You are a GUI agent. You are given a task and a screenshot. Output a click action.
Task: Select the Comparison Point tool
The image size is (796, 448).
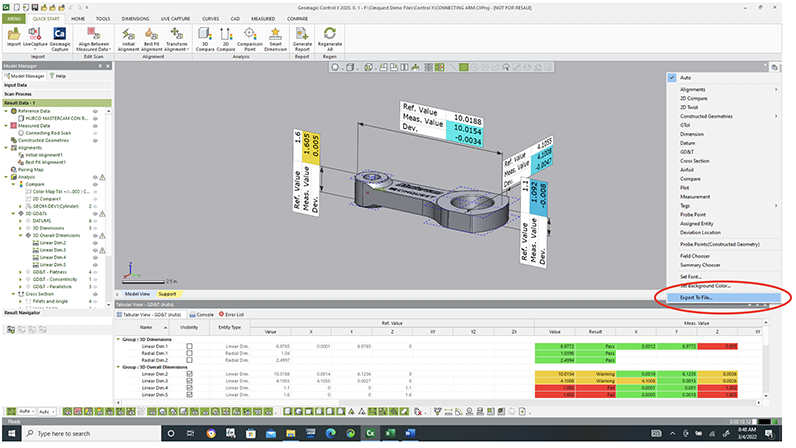click(250, 39)
